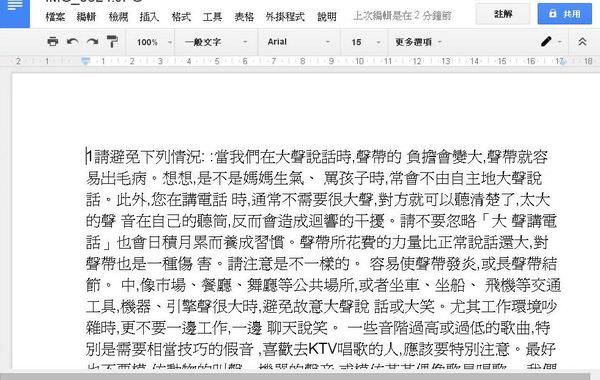This screenshot has height=380, width=600.
Task: Click the pencil editing mode icon
Action: [546, 41]
